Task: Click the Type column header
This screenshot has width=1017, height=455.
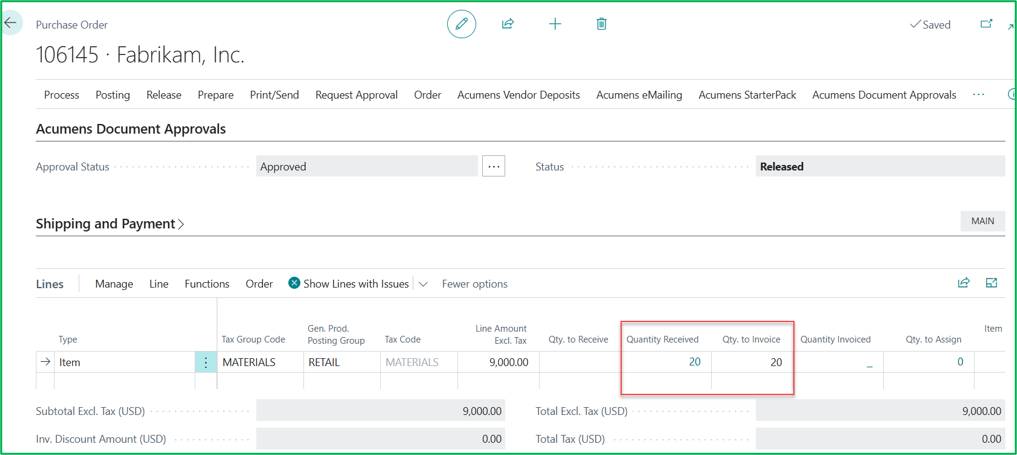Action: coord(68,340)
